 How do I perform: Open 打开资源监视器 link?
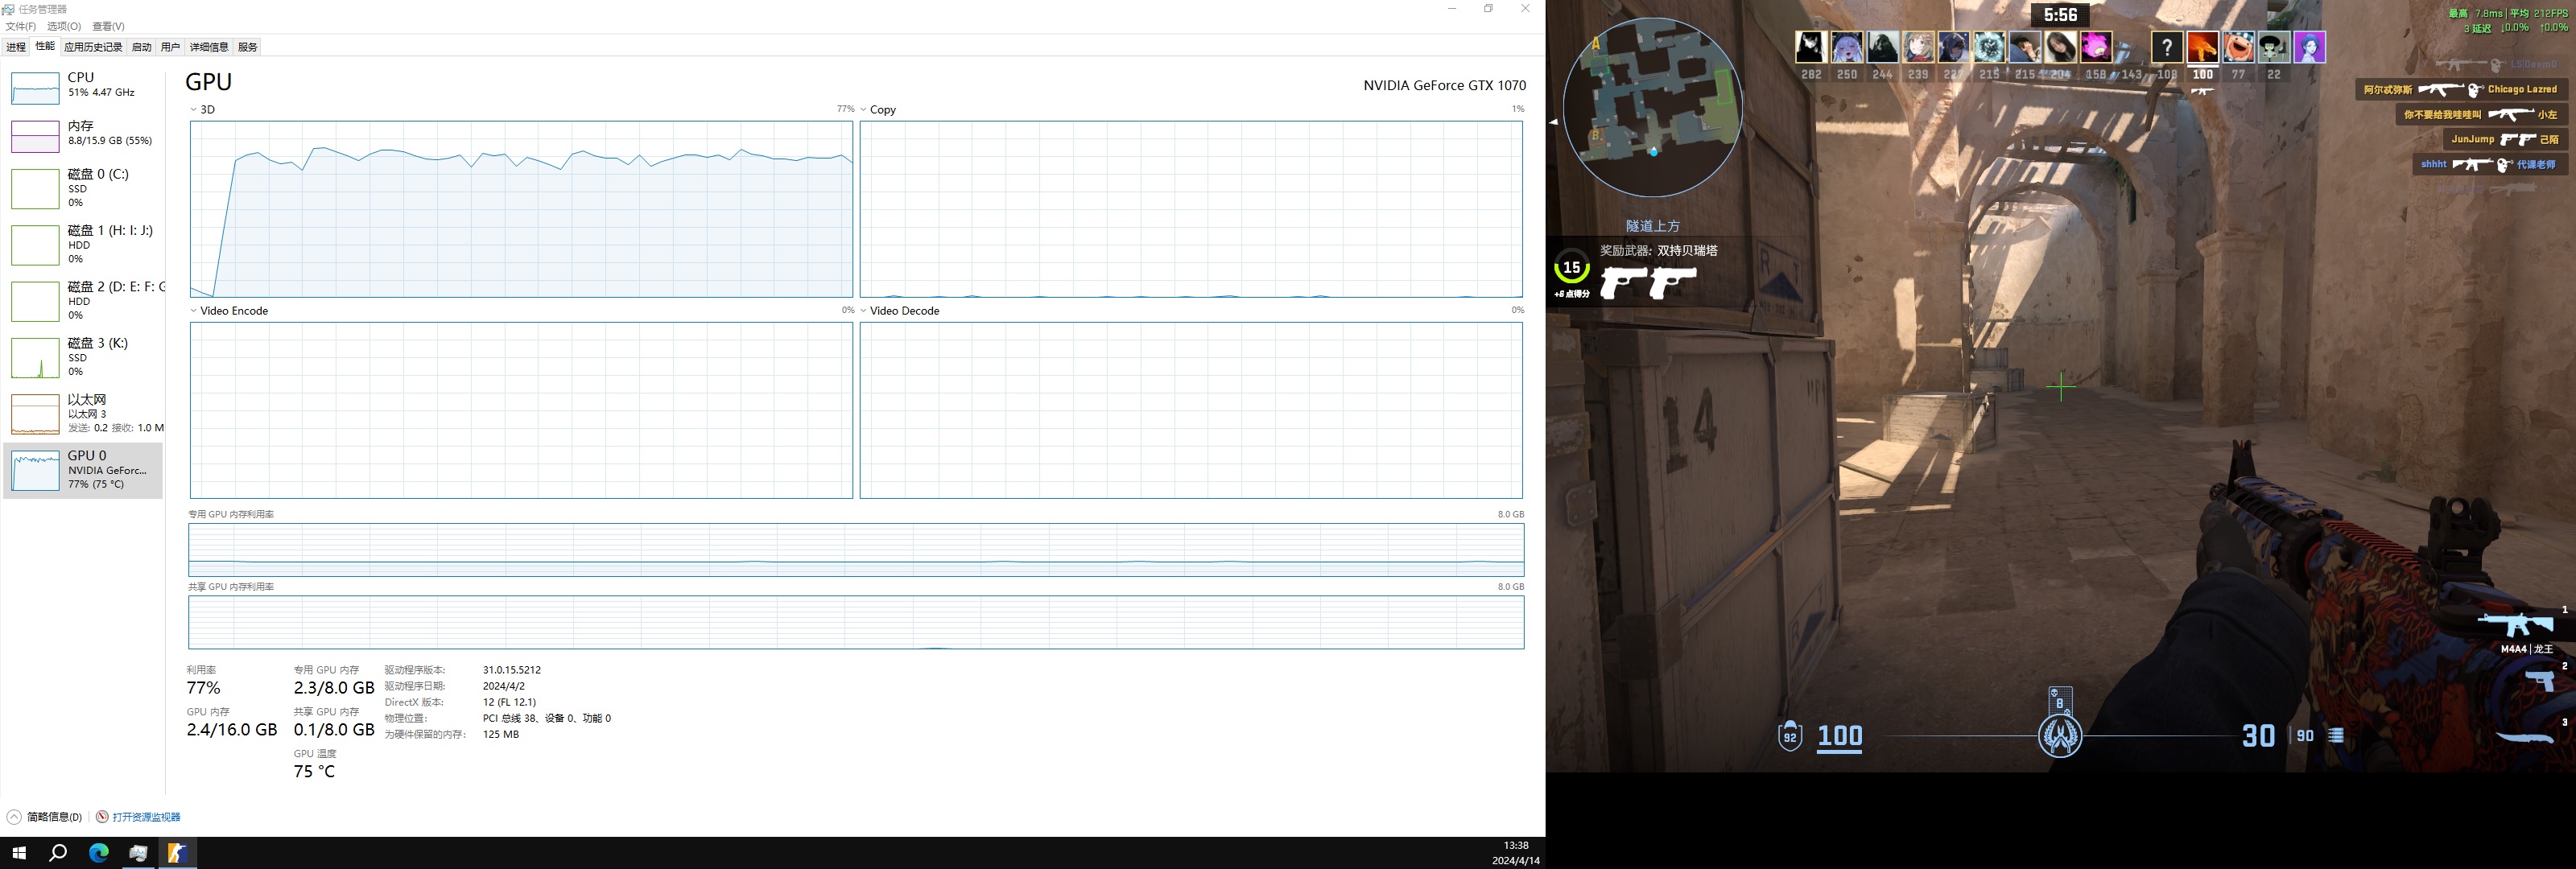pos(146,817)
